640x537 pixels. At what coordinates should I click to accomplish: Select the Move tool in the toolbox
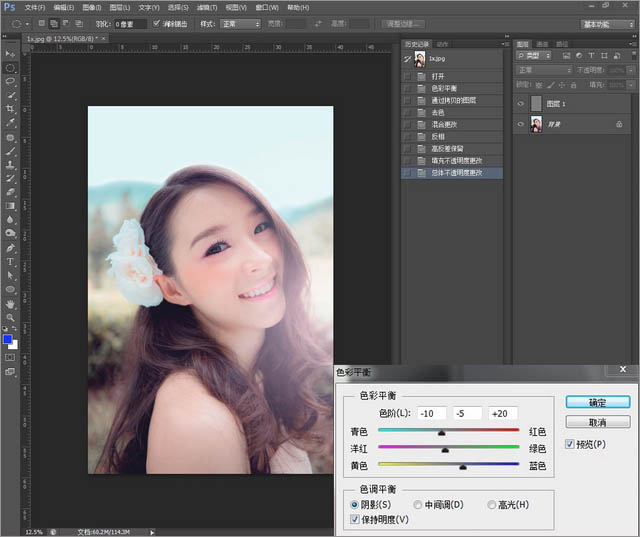pyautogui.click(x=10, y=53)
